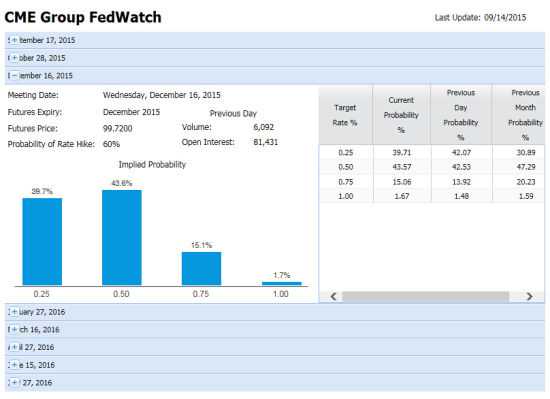Screen dimensions: 550x399
Task: Click the Implied Probability chart title
Action: click(x=152, y=164)
